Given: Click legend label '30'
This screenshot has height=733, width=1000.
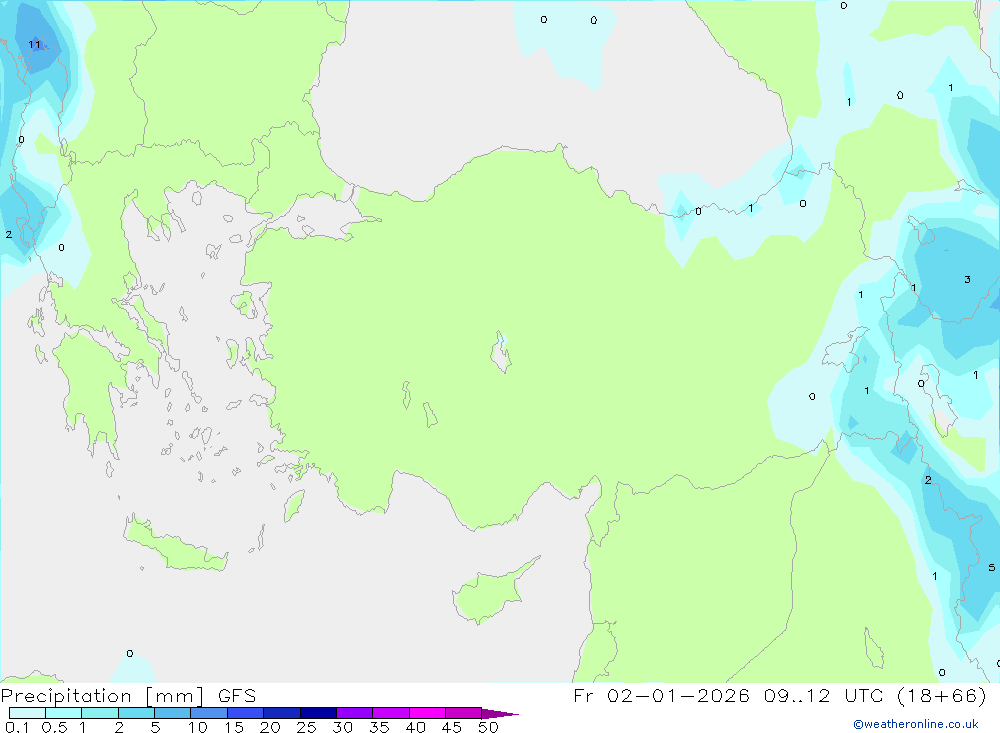Looking at the screenshot, I should (342, 727).
